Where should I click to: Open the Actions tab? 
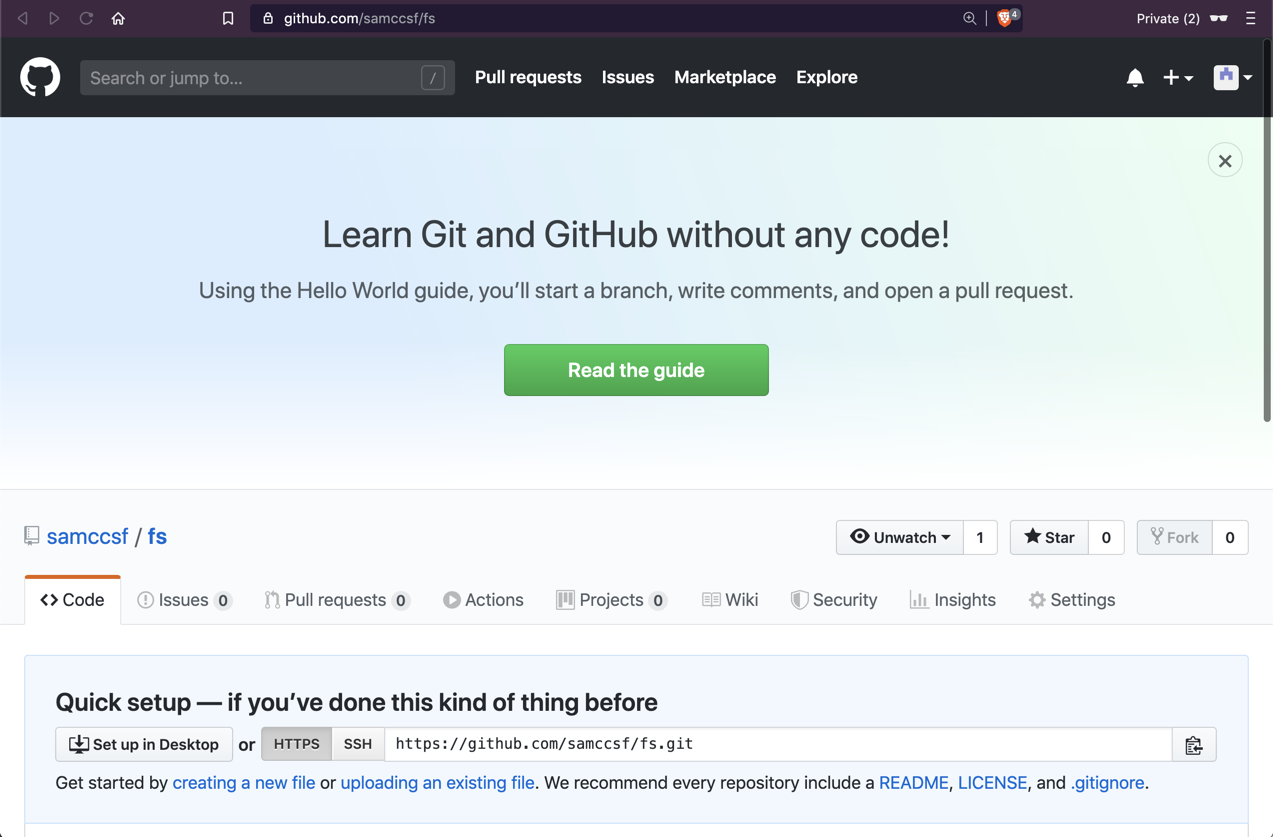click(483, 600)
